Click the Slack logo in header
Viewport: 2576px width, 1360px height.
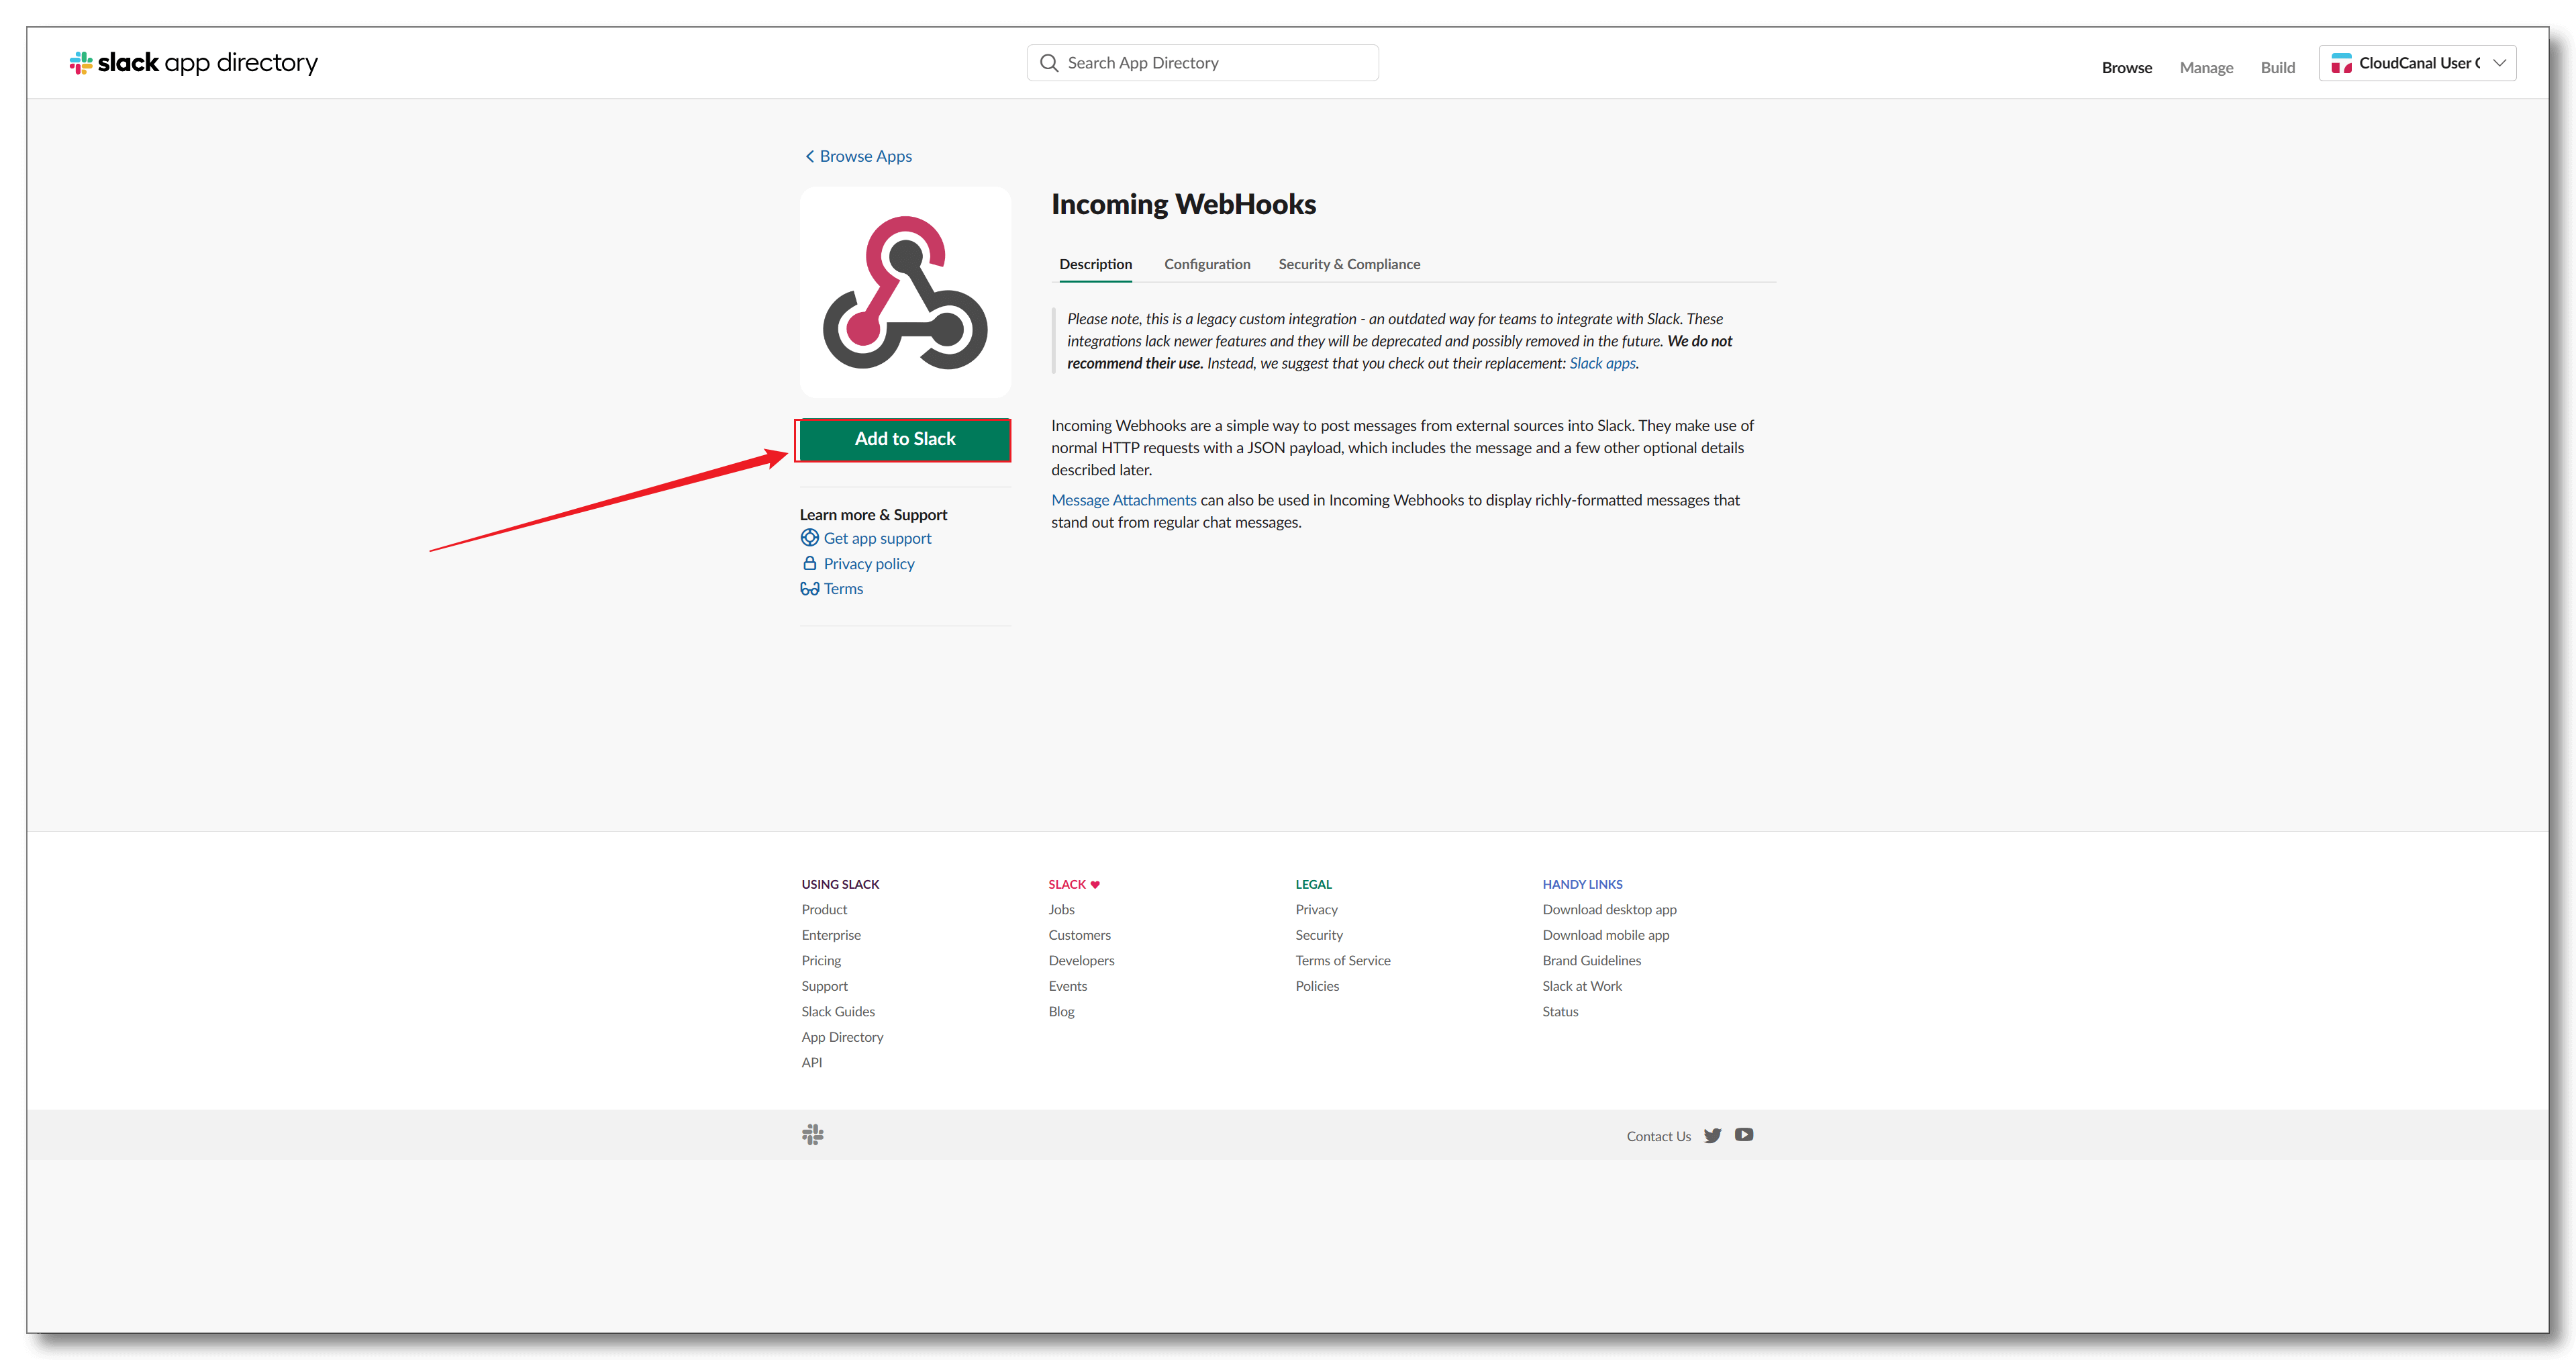[81, 63]
